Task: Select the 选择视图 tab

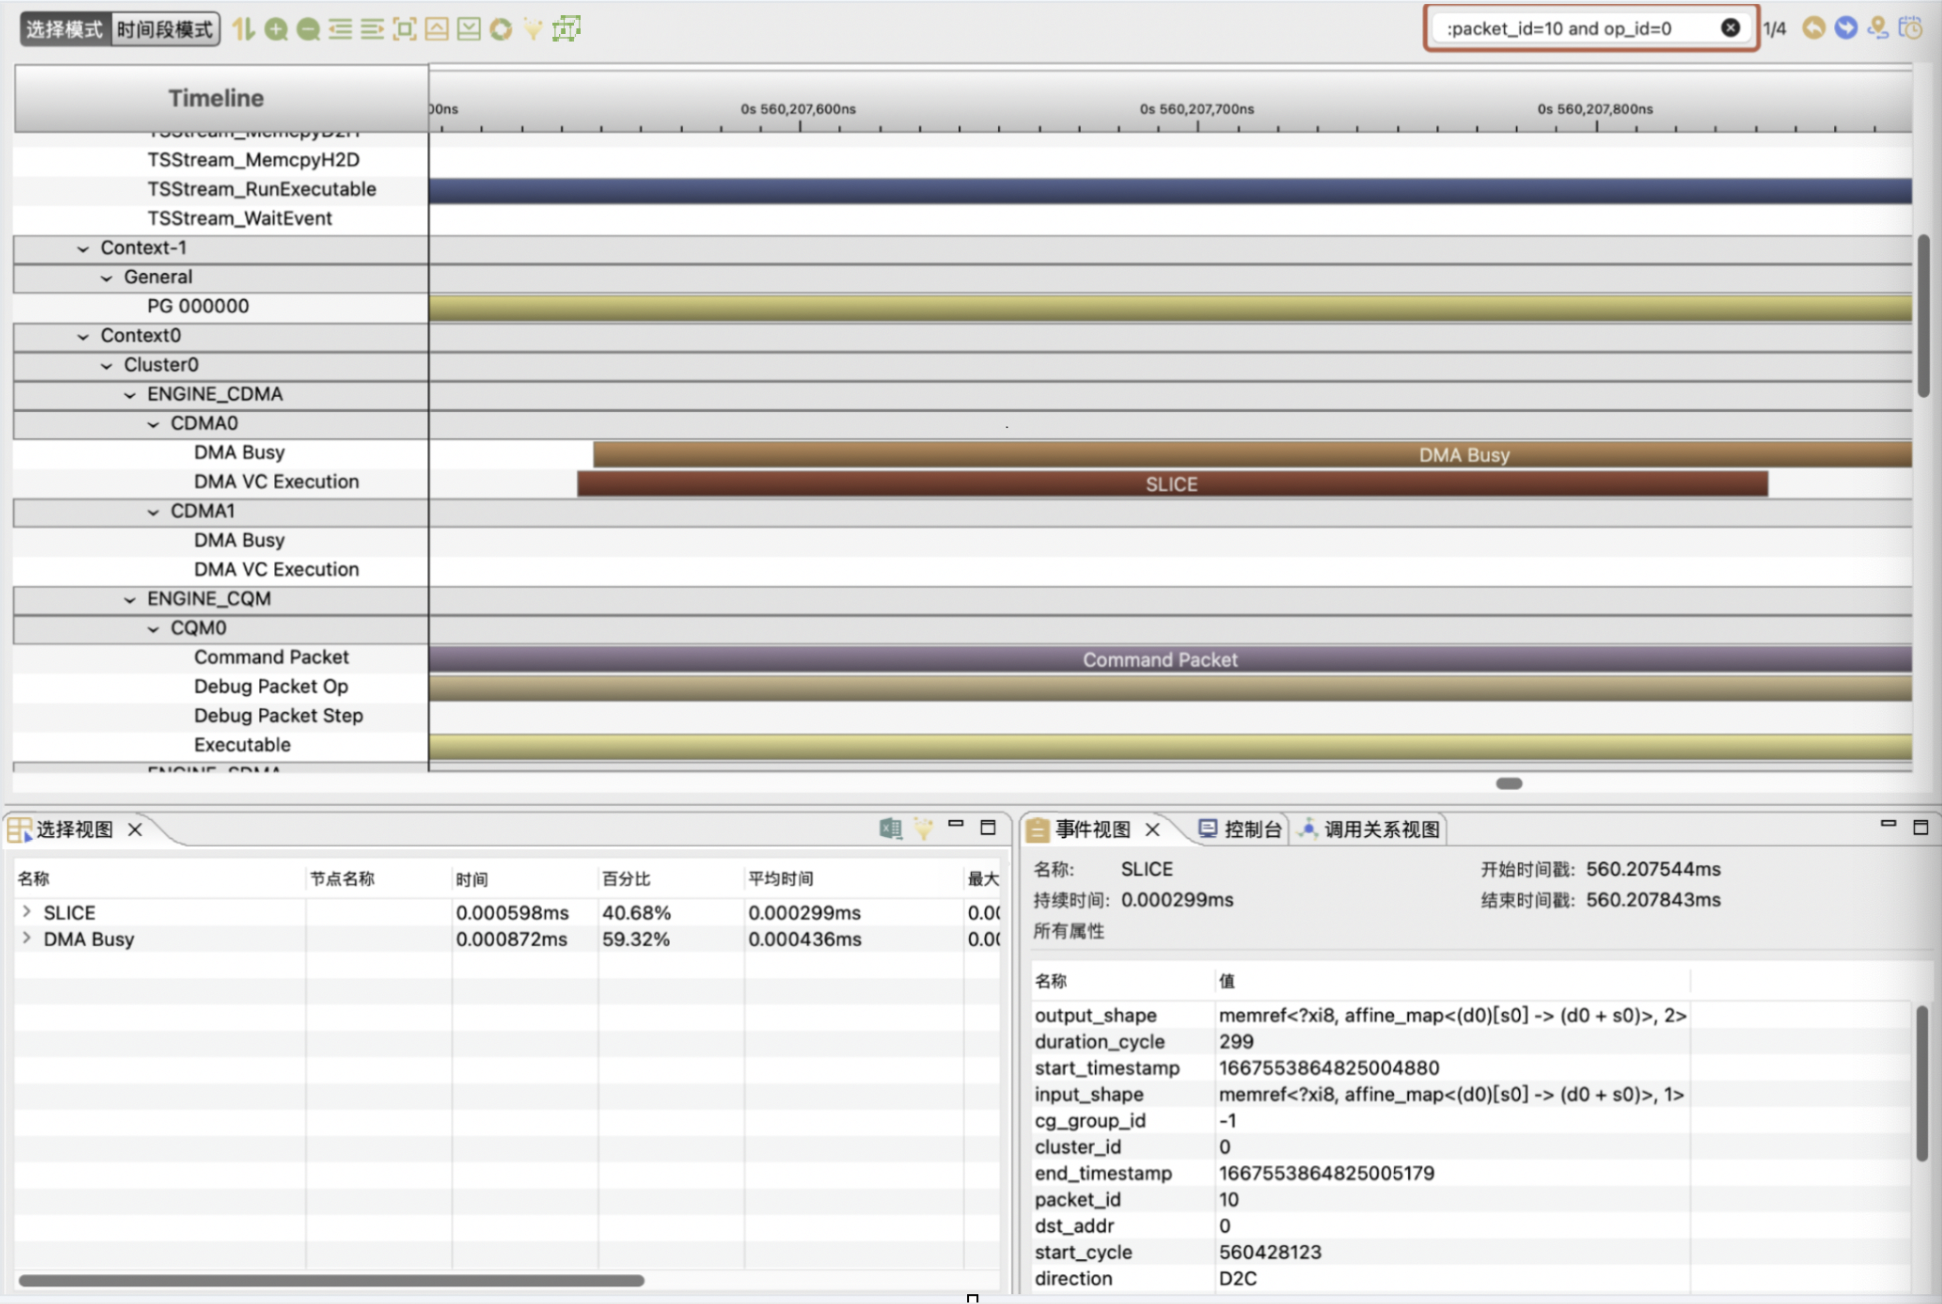Action: (x=74, y=829)
